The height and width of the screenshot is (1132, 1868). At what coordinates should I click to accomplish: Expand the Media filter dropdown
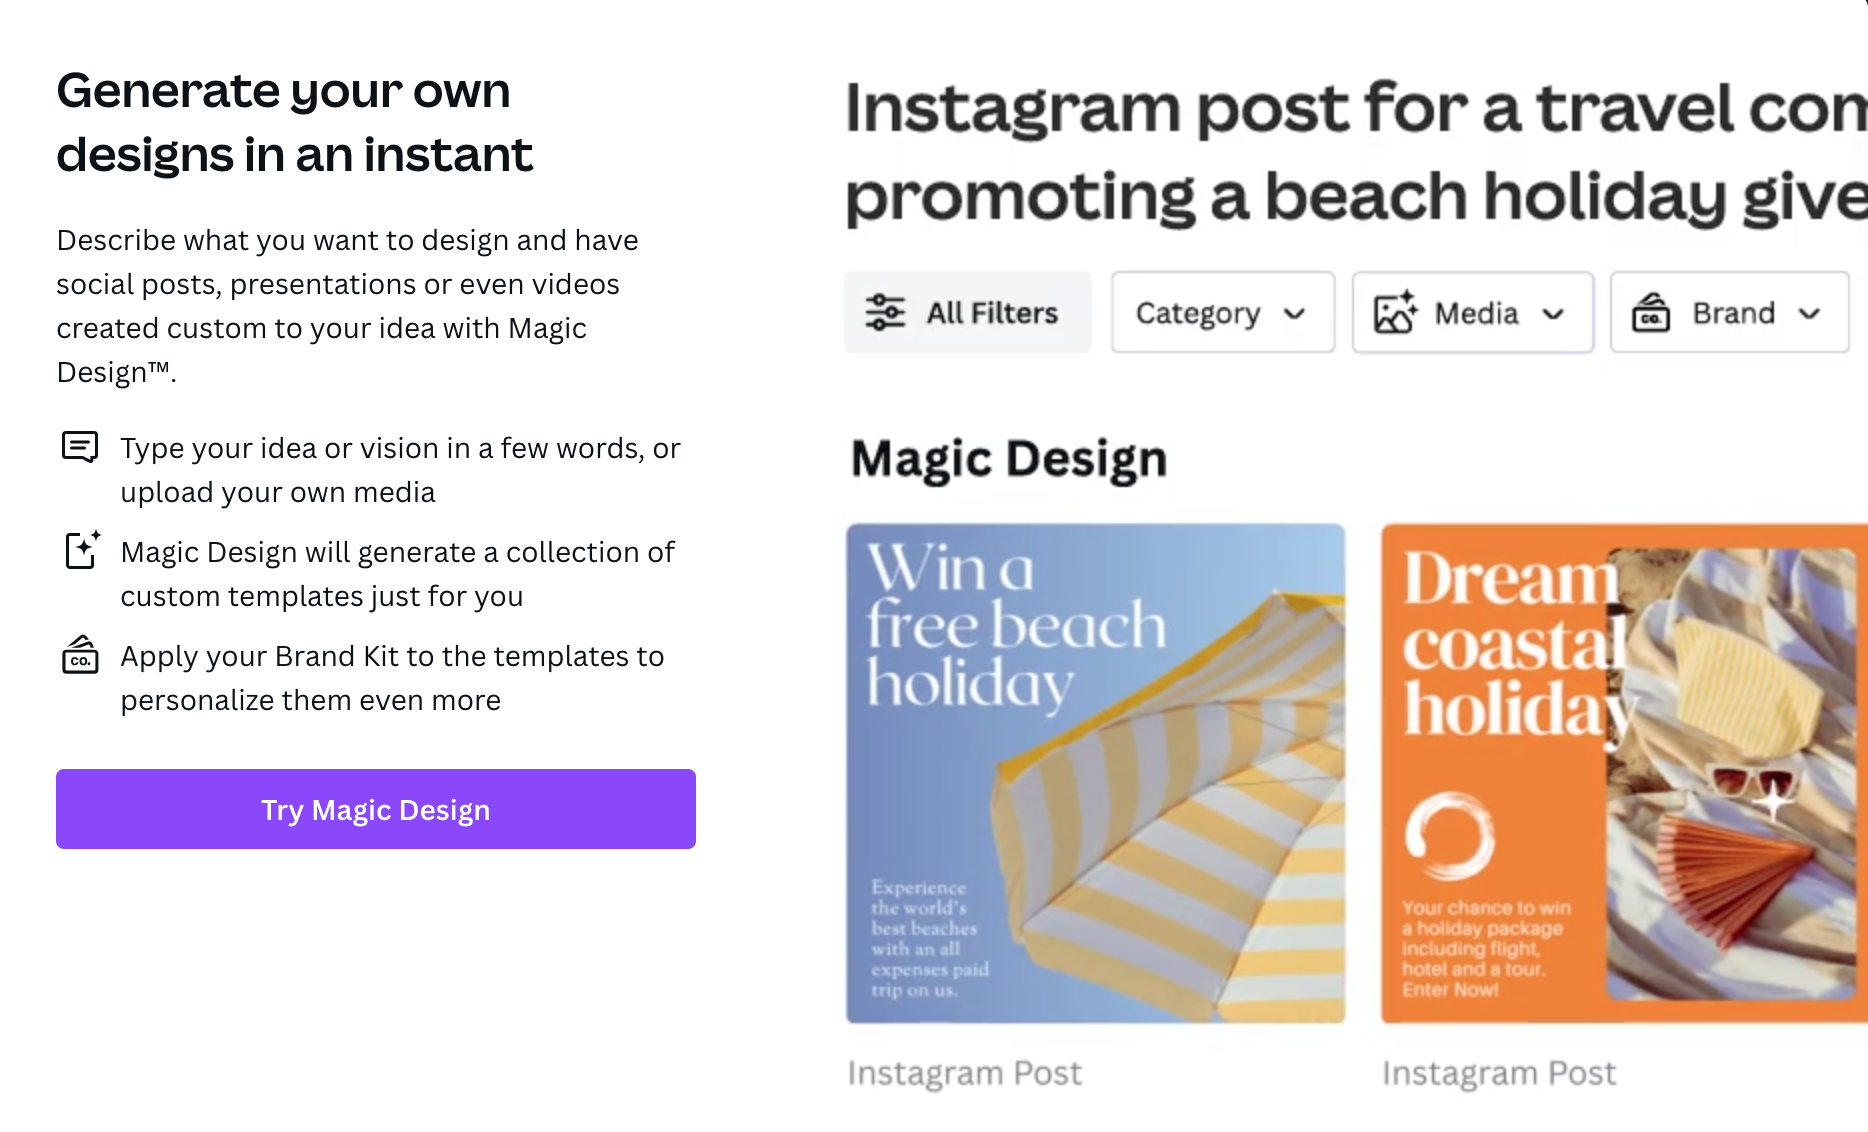click(1471, 312)
